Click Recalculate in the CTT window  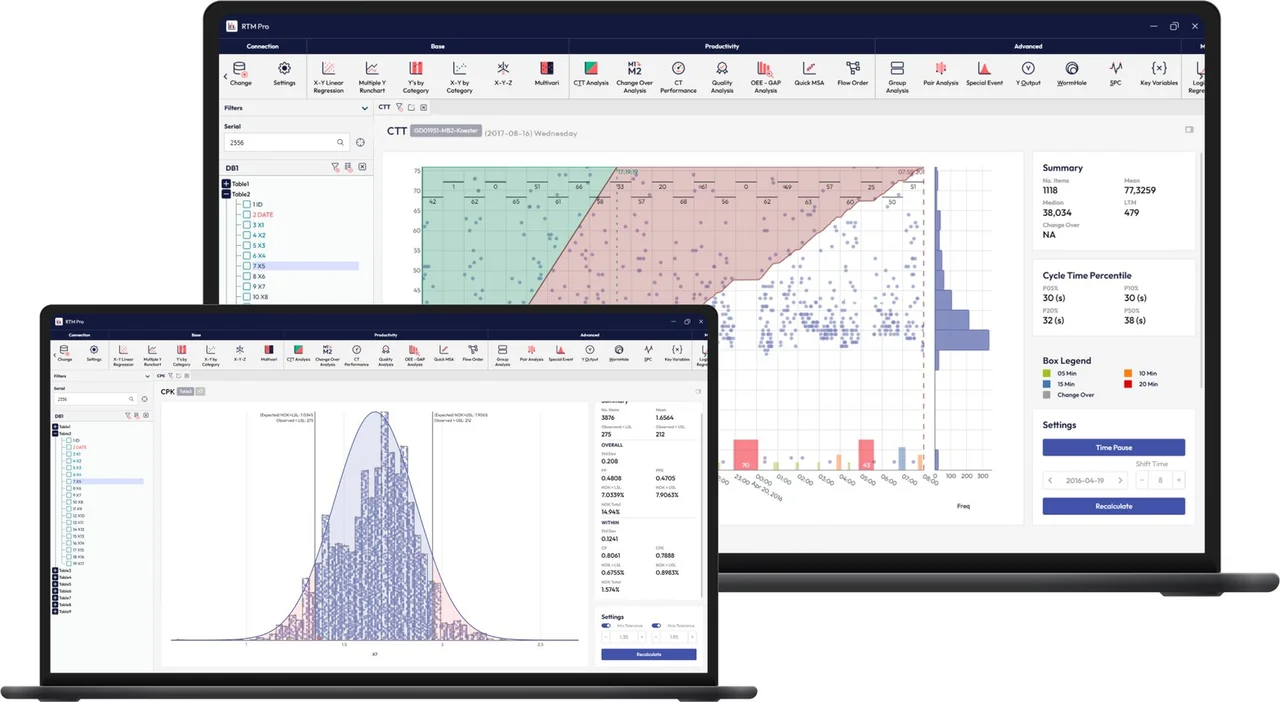1113,506
